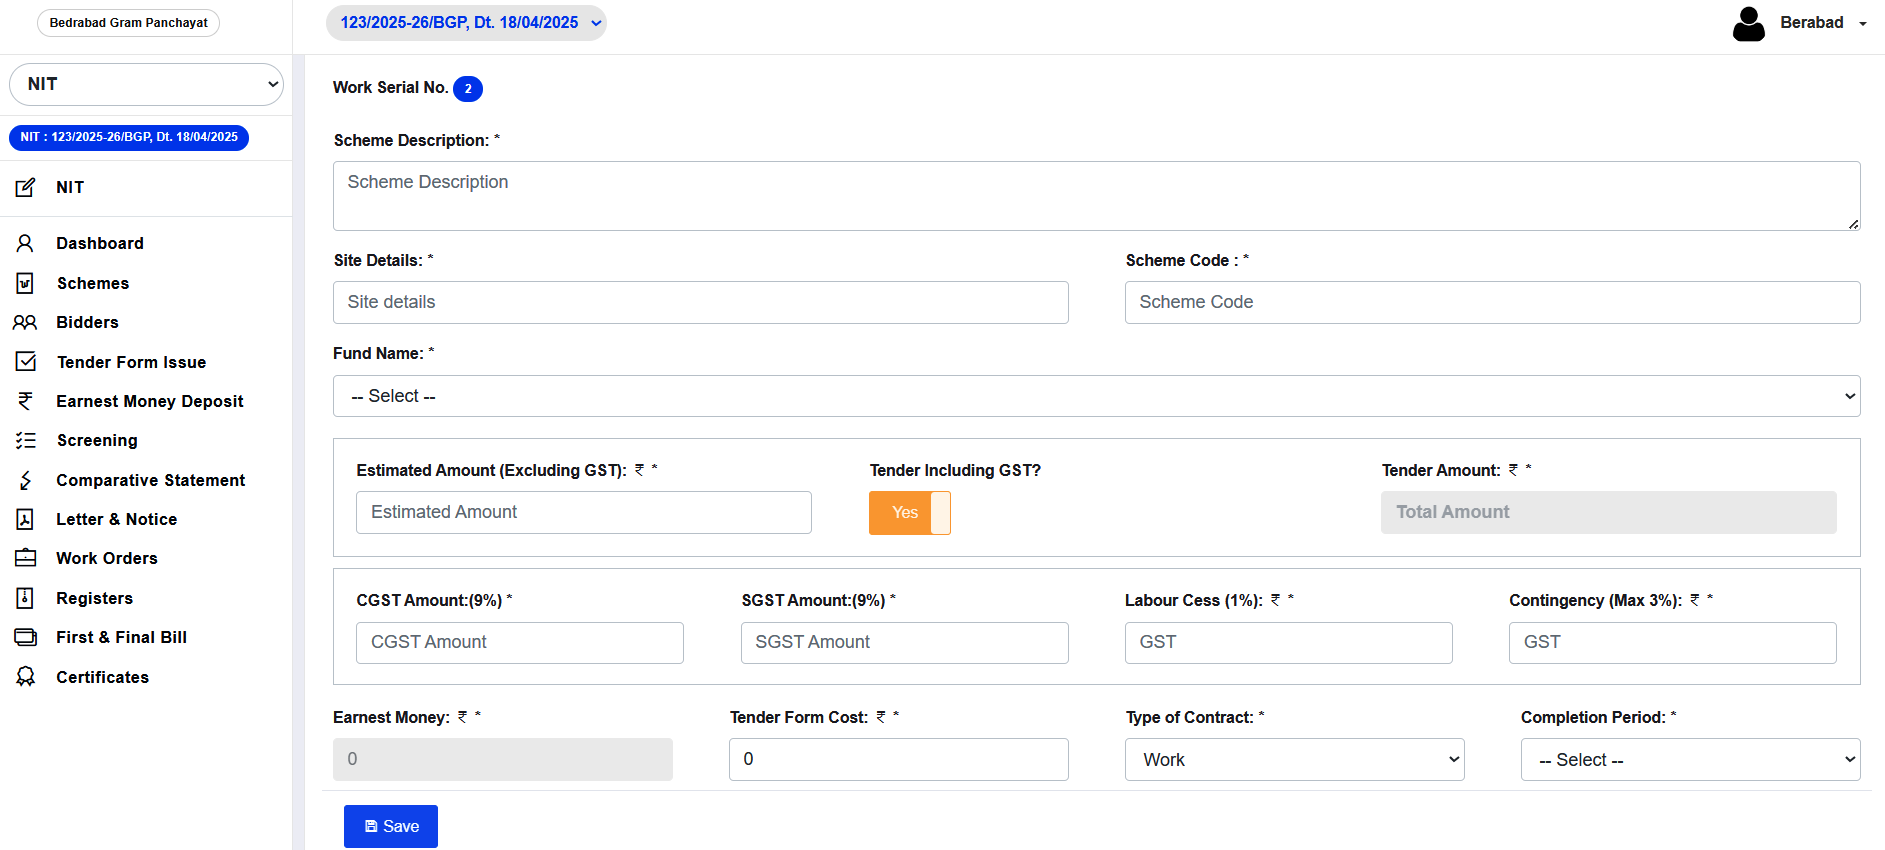Open the NIT module selector in sidebar
Image resolution: width=1885 pixels, height=850 pixels.
pos(146,84)
